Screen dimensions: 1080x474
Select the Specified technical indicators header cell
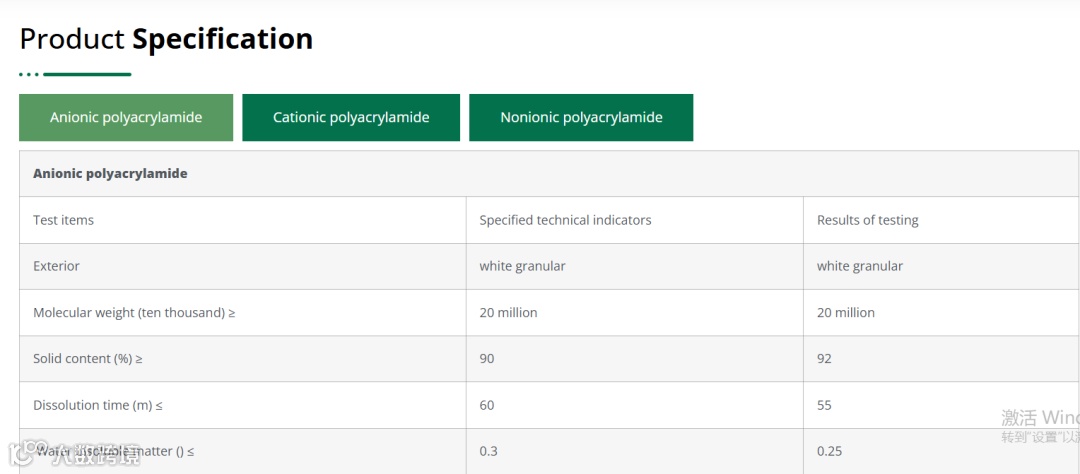click(565, 220)
